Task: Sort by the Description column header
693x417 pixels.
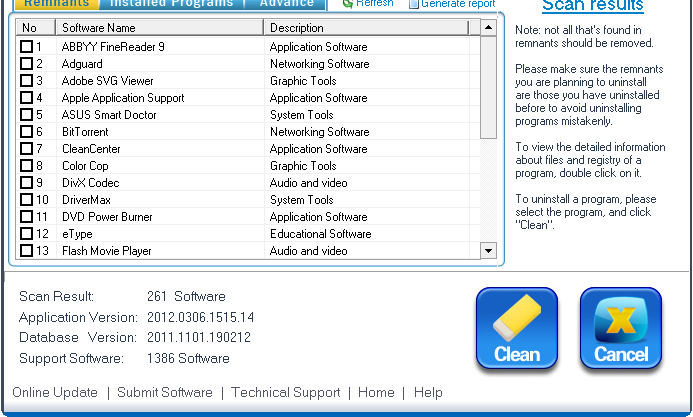Action: [x=366, y=28]
